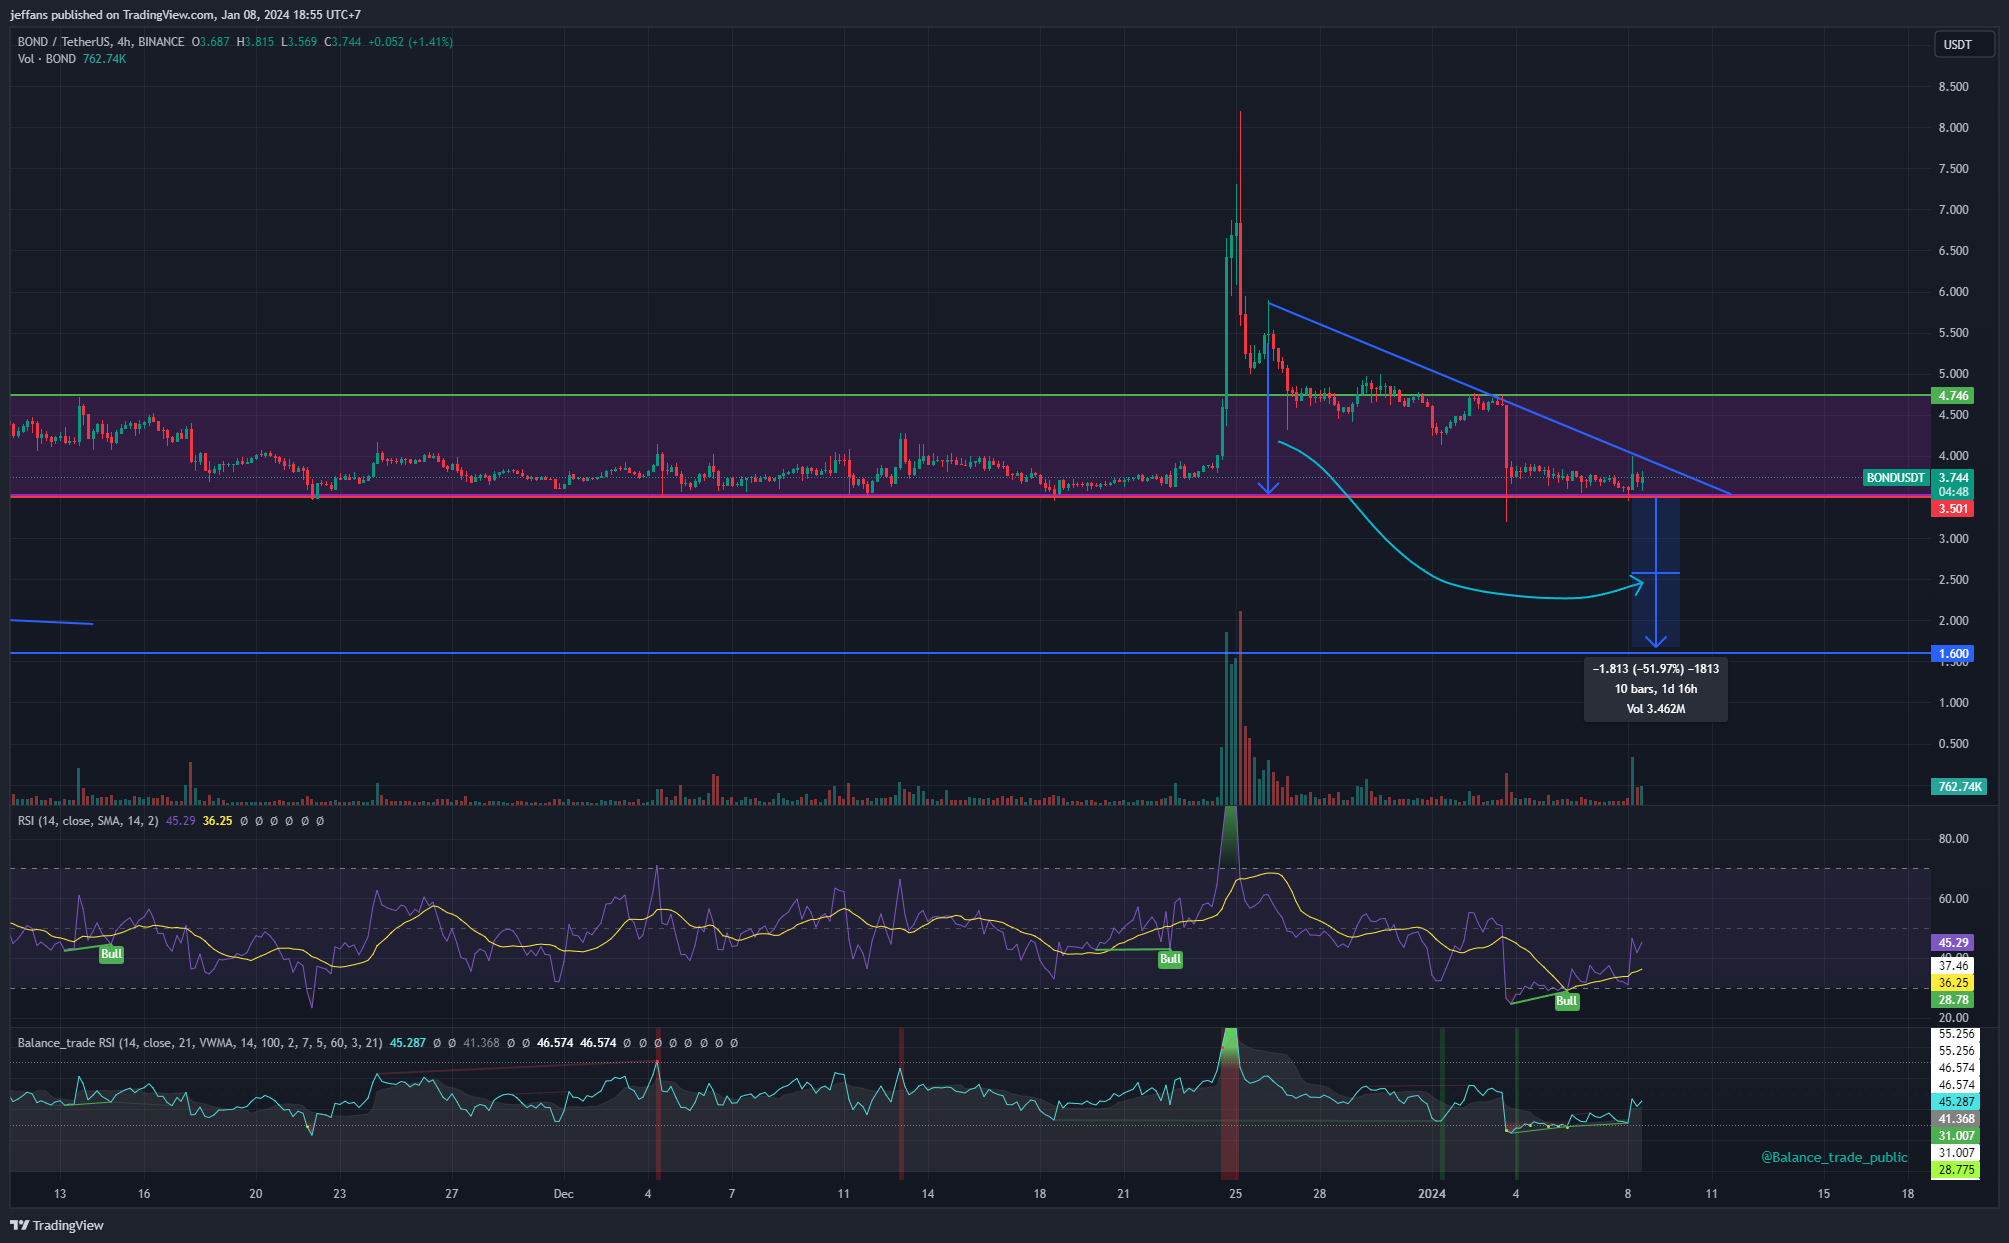
Task: Click the countdown 04:48 under the price tag
Action: (x=1953, y=492)
